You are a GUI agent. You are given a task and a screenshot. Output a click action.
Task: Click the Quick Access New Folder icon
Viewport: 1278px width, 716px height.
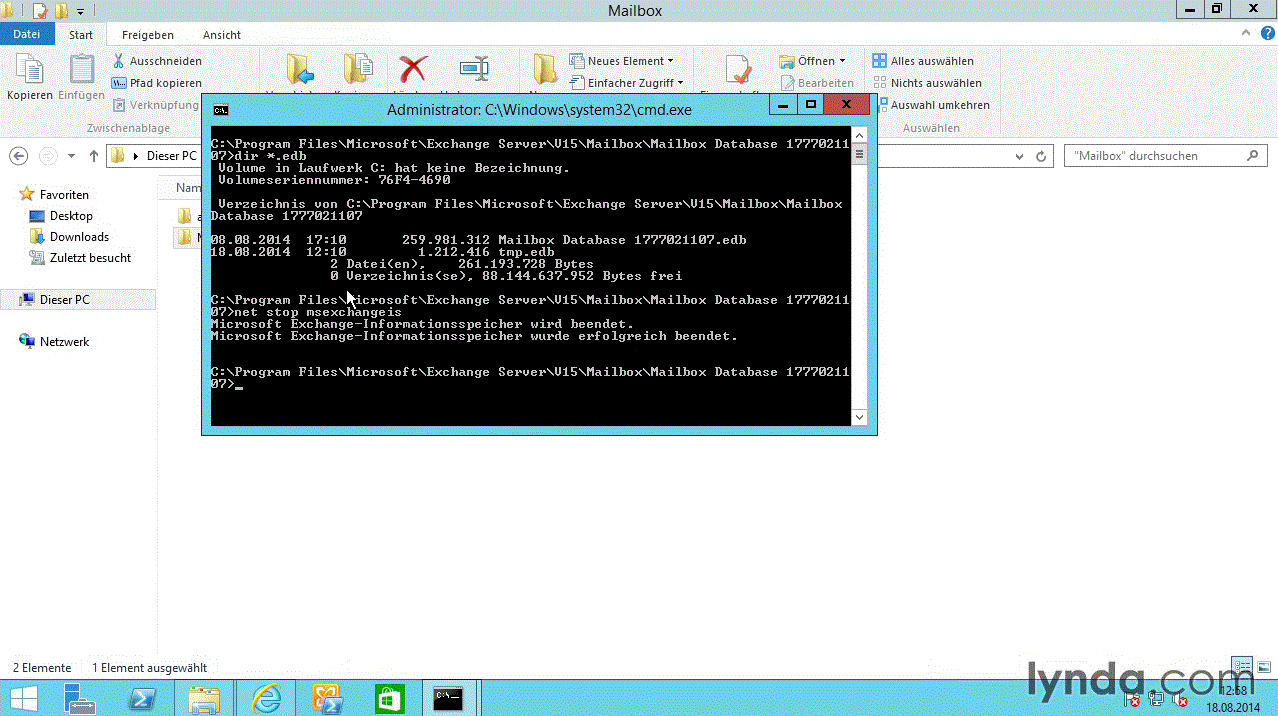(61, 11)
